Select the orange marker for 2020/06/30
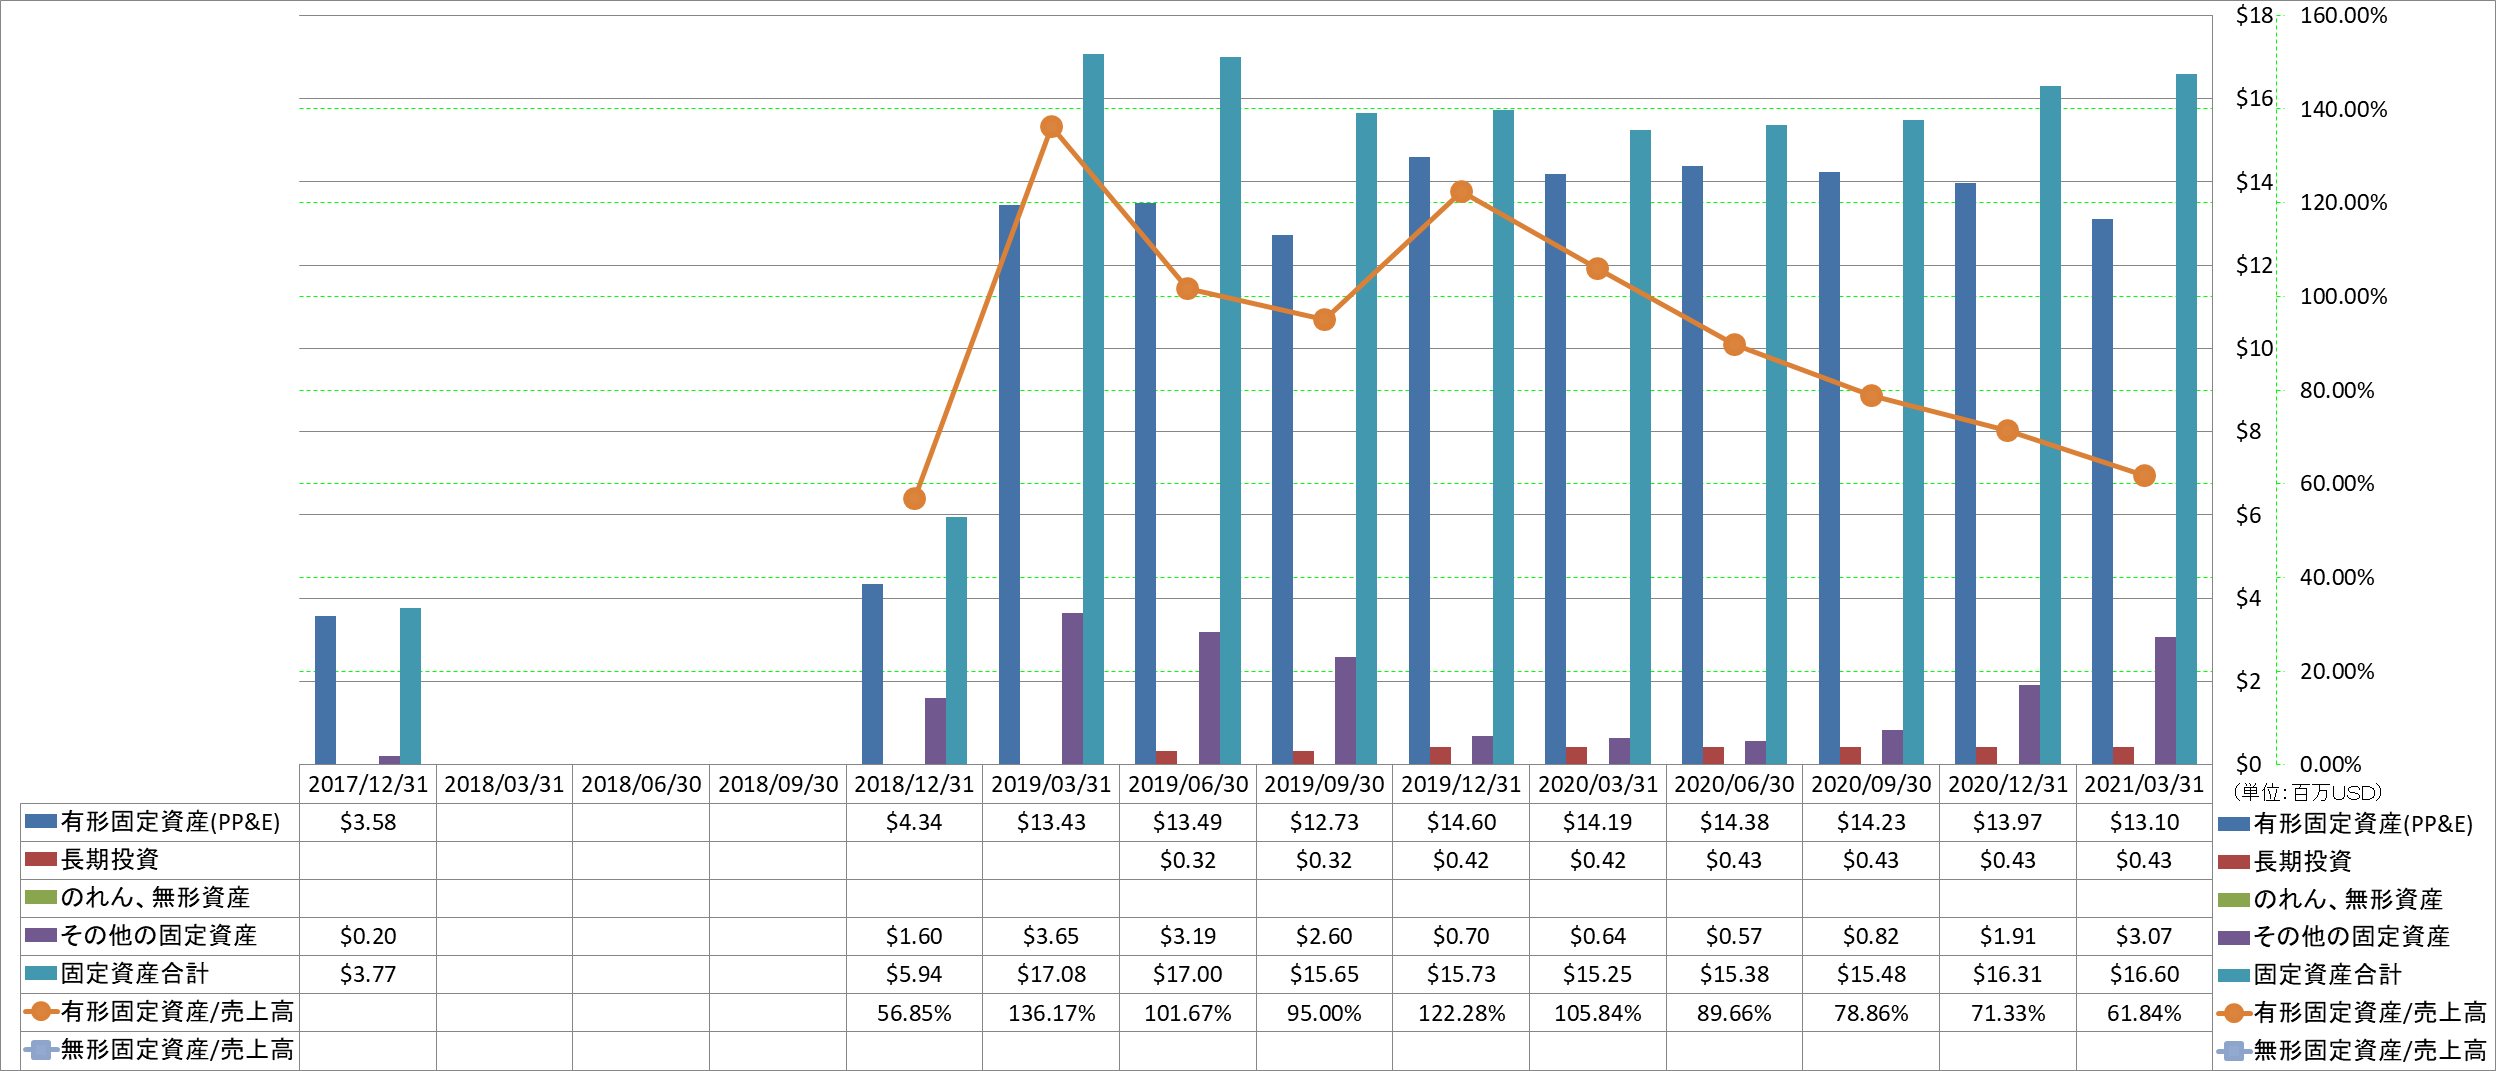This screenshot has width=2496, height=1071. coord(1734,345)
